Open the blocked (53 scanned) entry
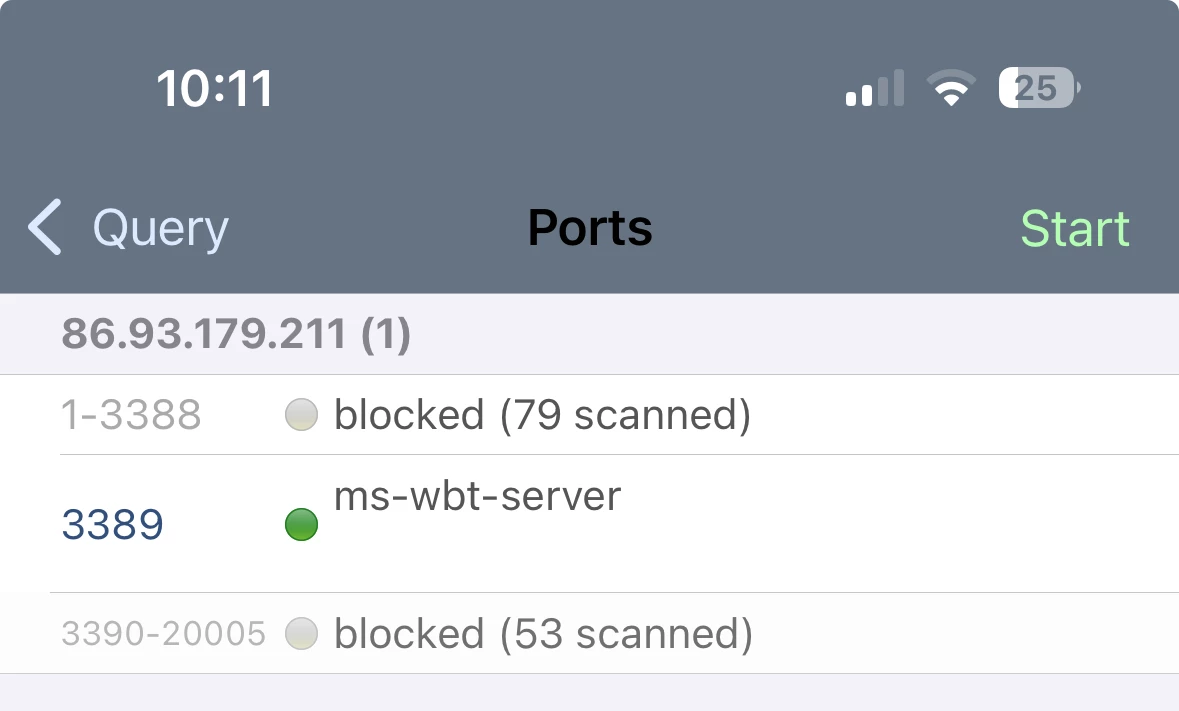Viewport: 1179px width, 711px height. pos(543,633)
